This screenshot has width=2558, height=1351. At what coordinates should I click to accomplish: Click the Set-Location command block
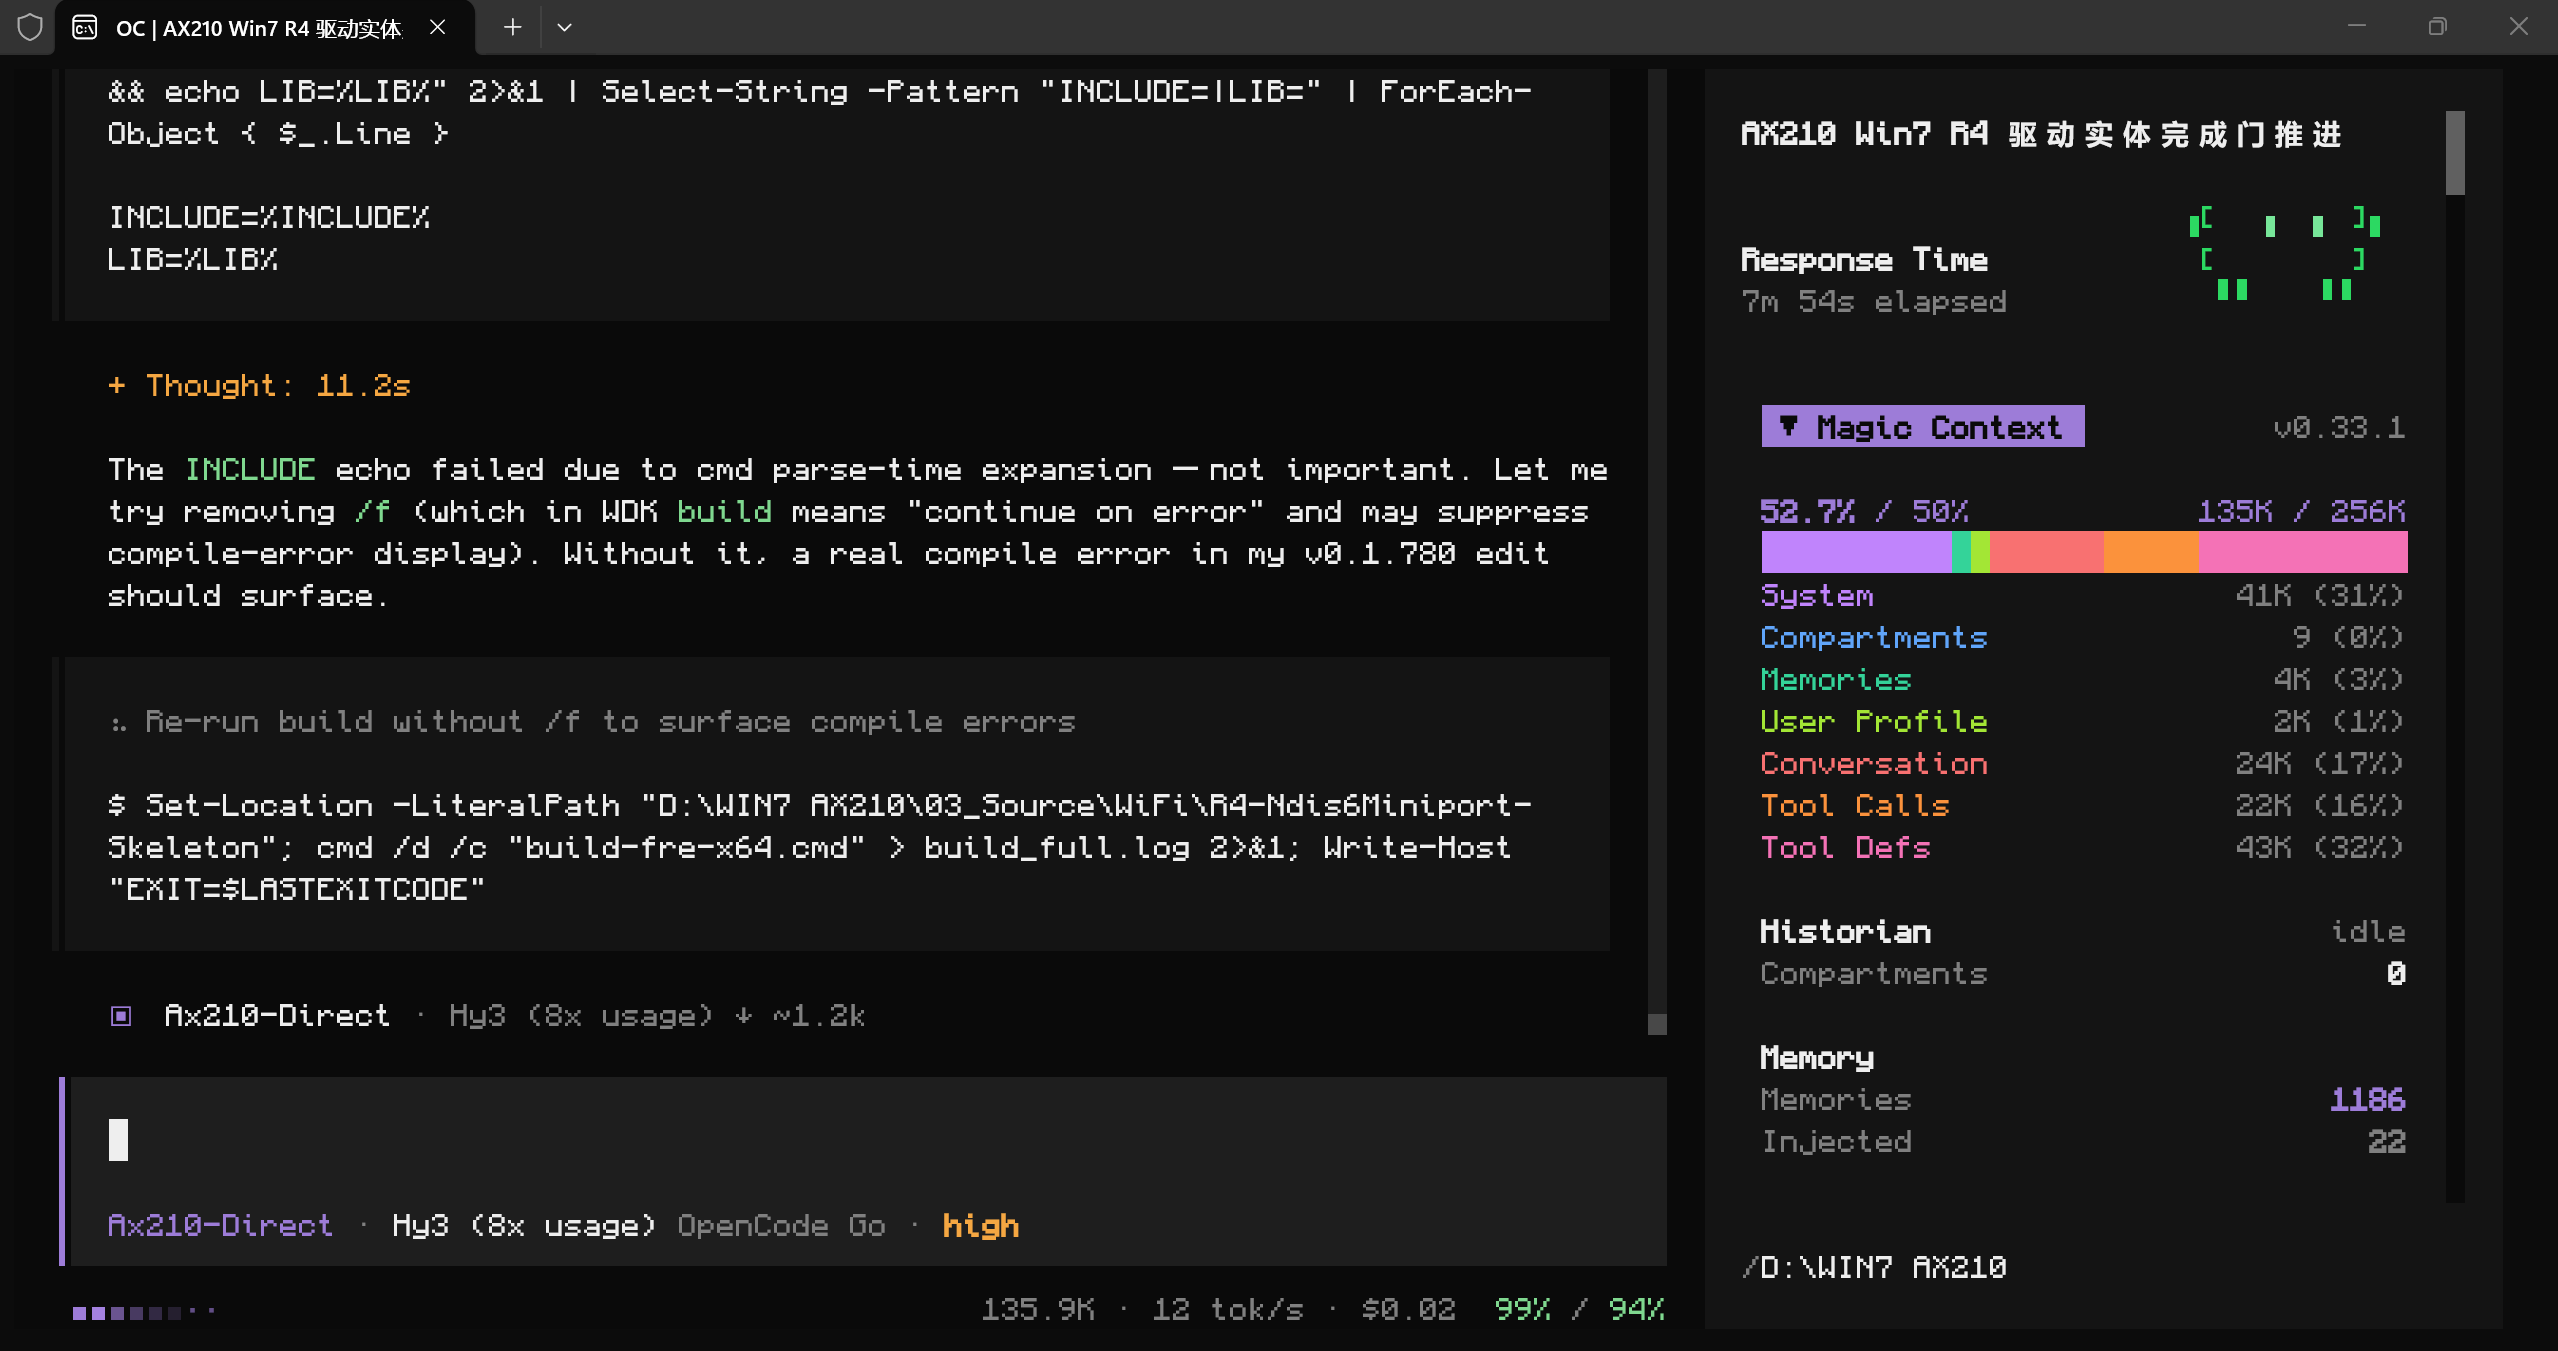point(820,847)
